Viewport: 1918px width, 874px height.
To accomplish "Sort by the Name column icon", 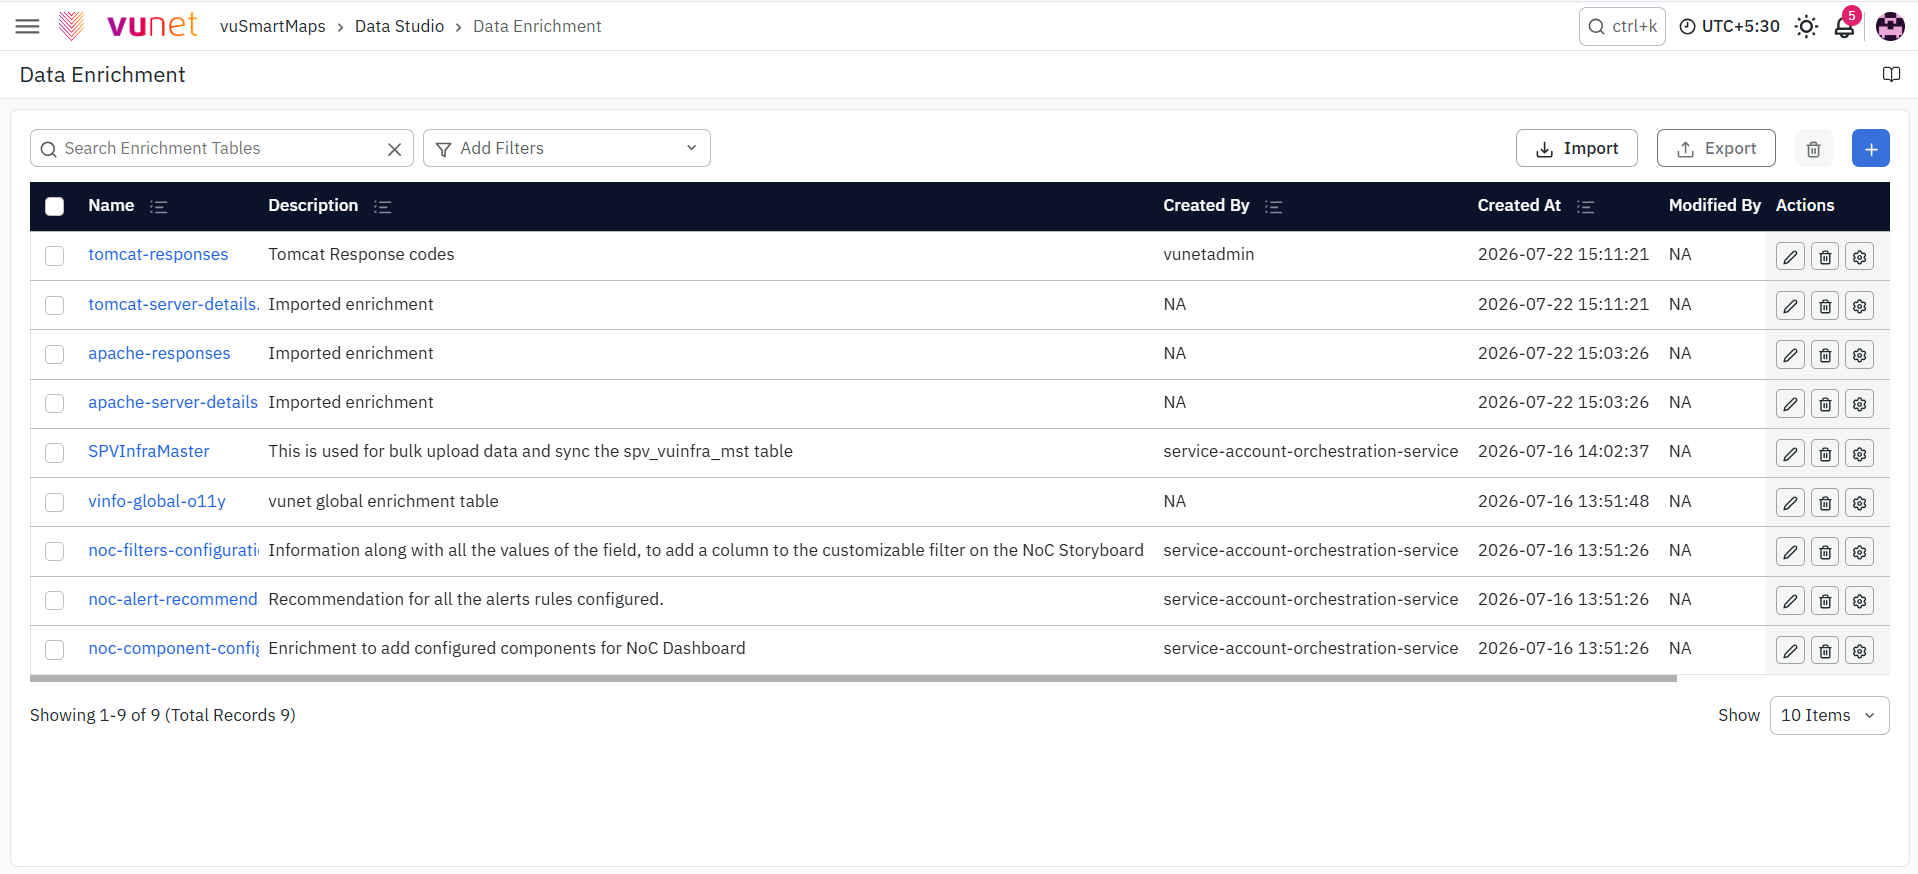I will (x=158, y=206).
